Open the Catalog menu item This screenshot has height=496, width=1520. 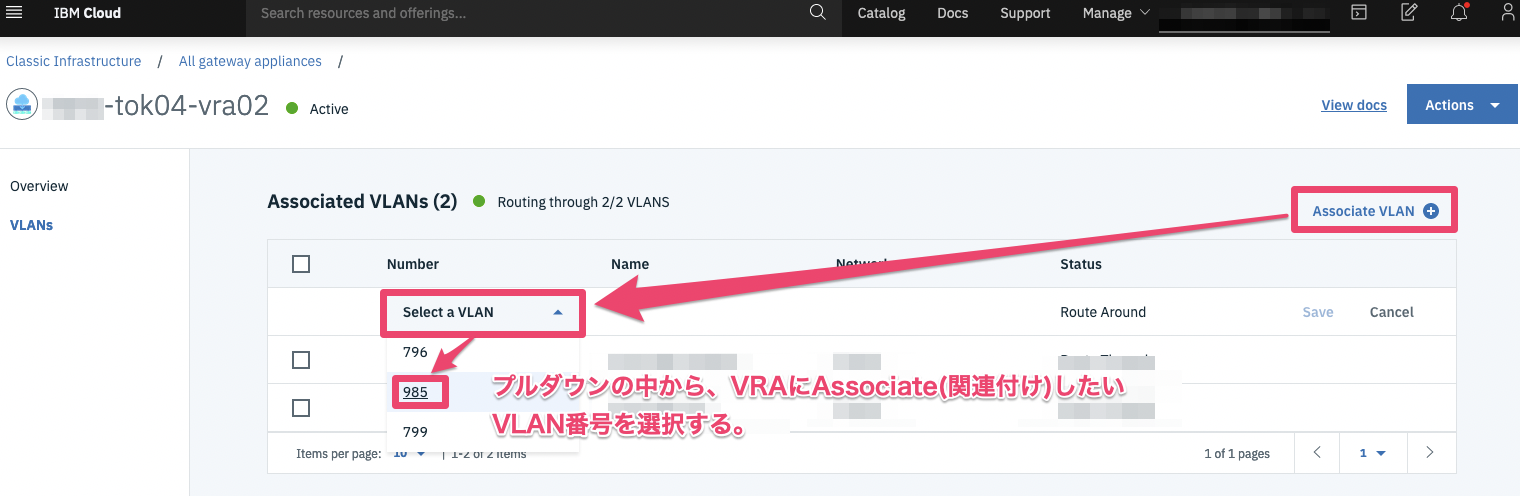click(x=881, y=13)
